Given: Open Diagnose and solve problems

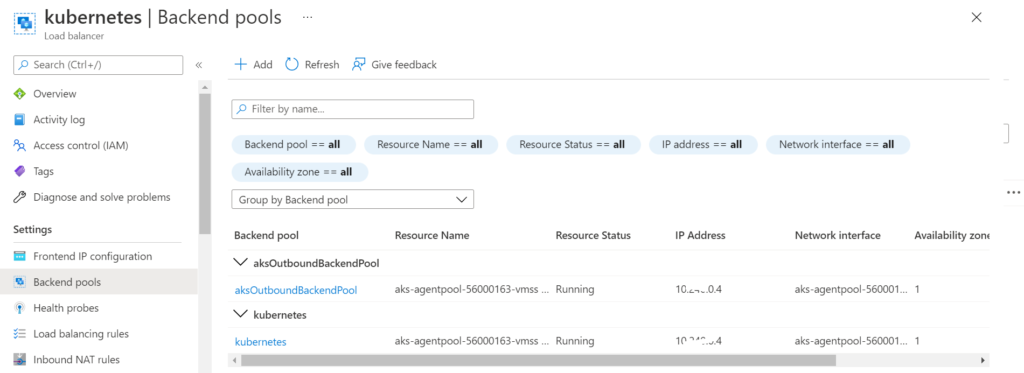Looking at the screenshot, I should pyautogui.click(x=101, y=197).
